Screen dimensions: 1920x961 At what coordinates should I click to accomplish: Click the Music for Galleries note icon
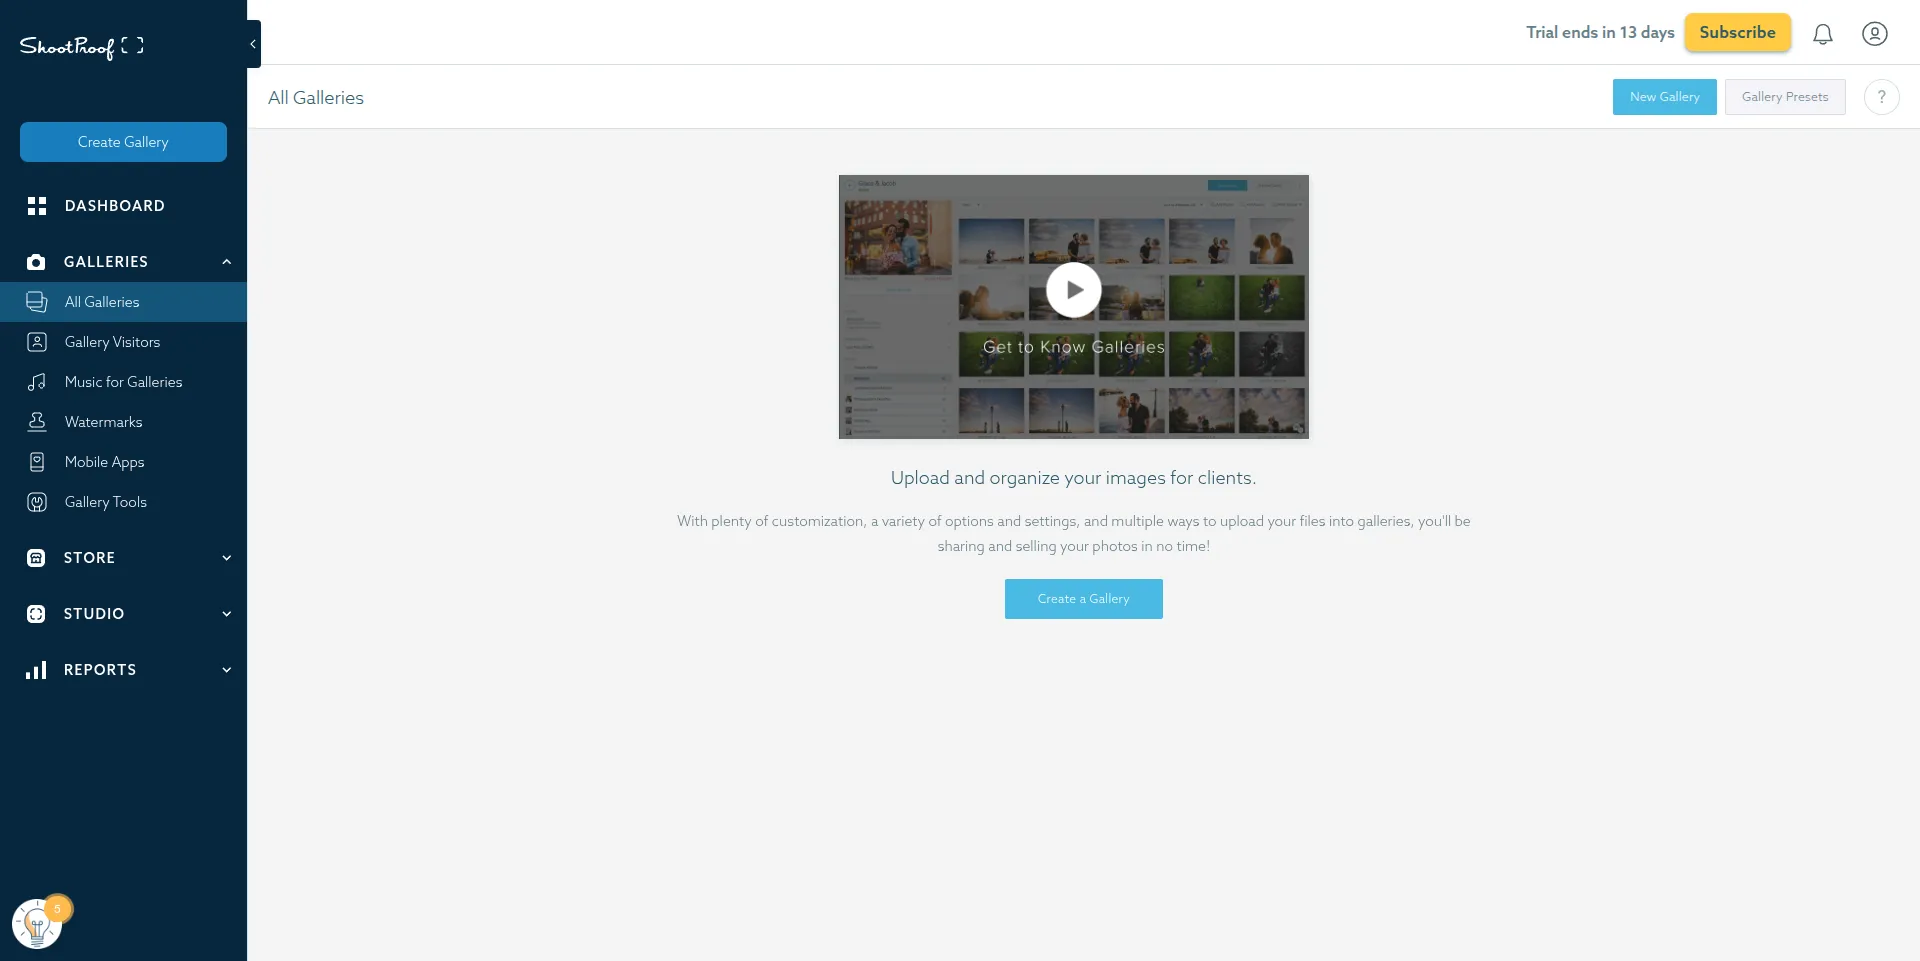37,382
